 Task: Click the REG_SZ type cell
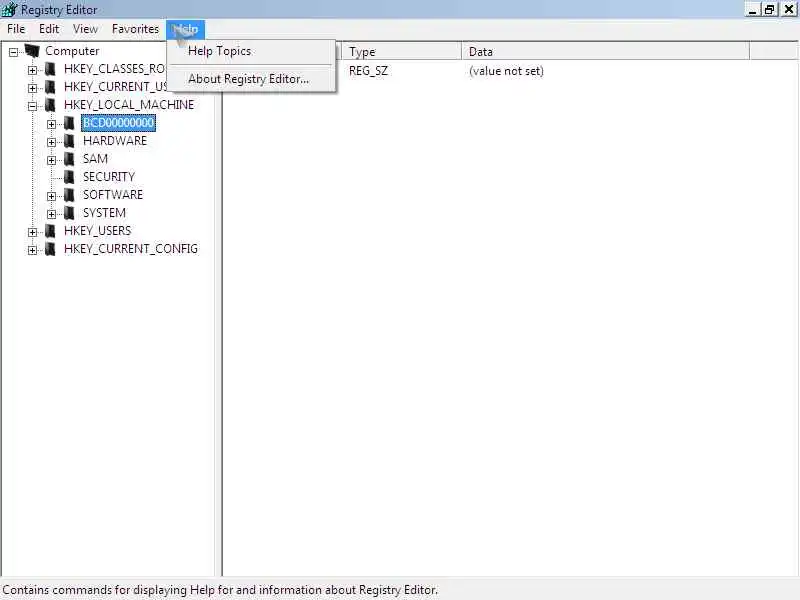(368, 71)
